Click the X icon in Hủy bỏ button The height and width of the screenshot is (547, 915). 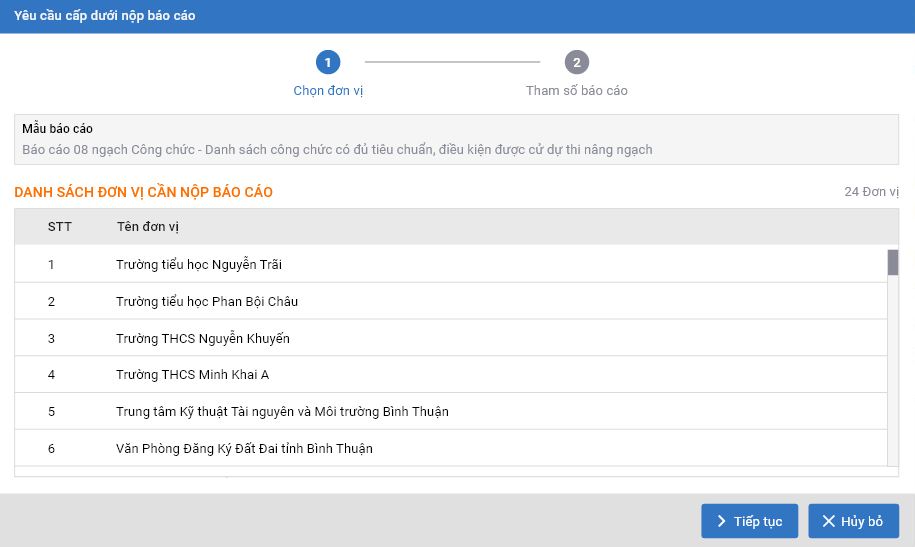[828, 521]
